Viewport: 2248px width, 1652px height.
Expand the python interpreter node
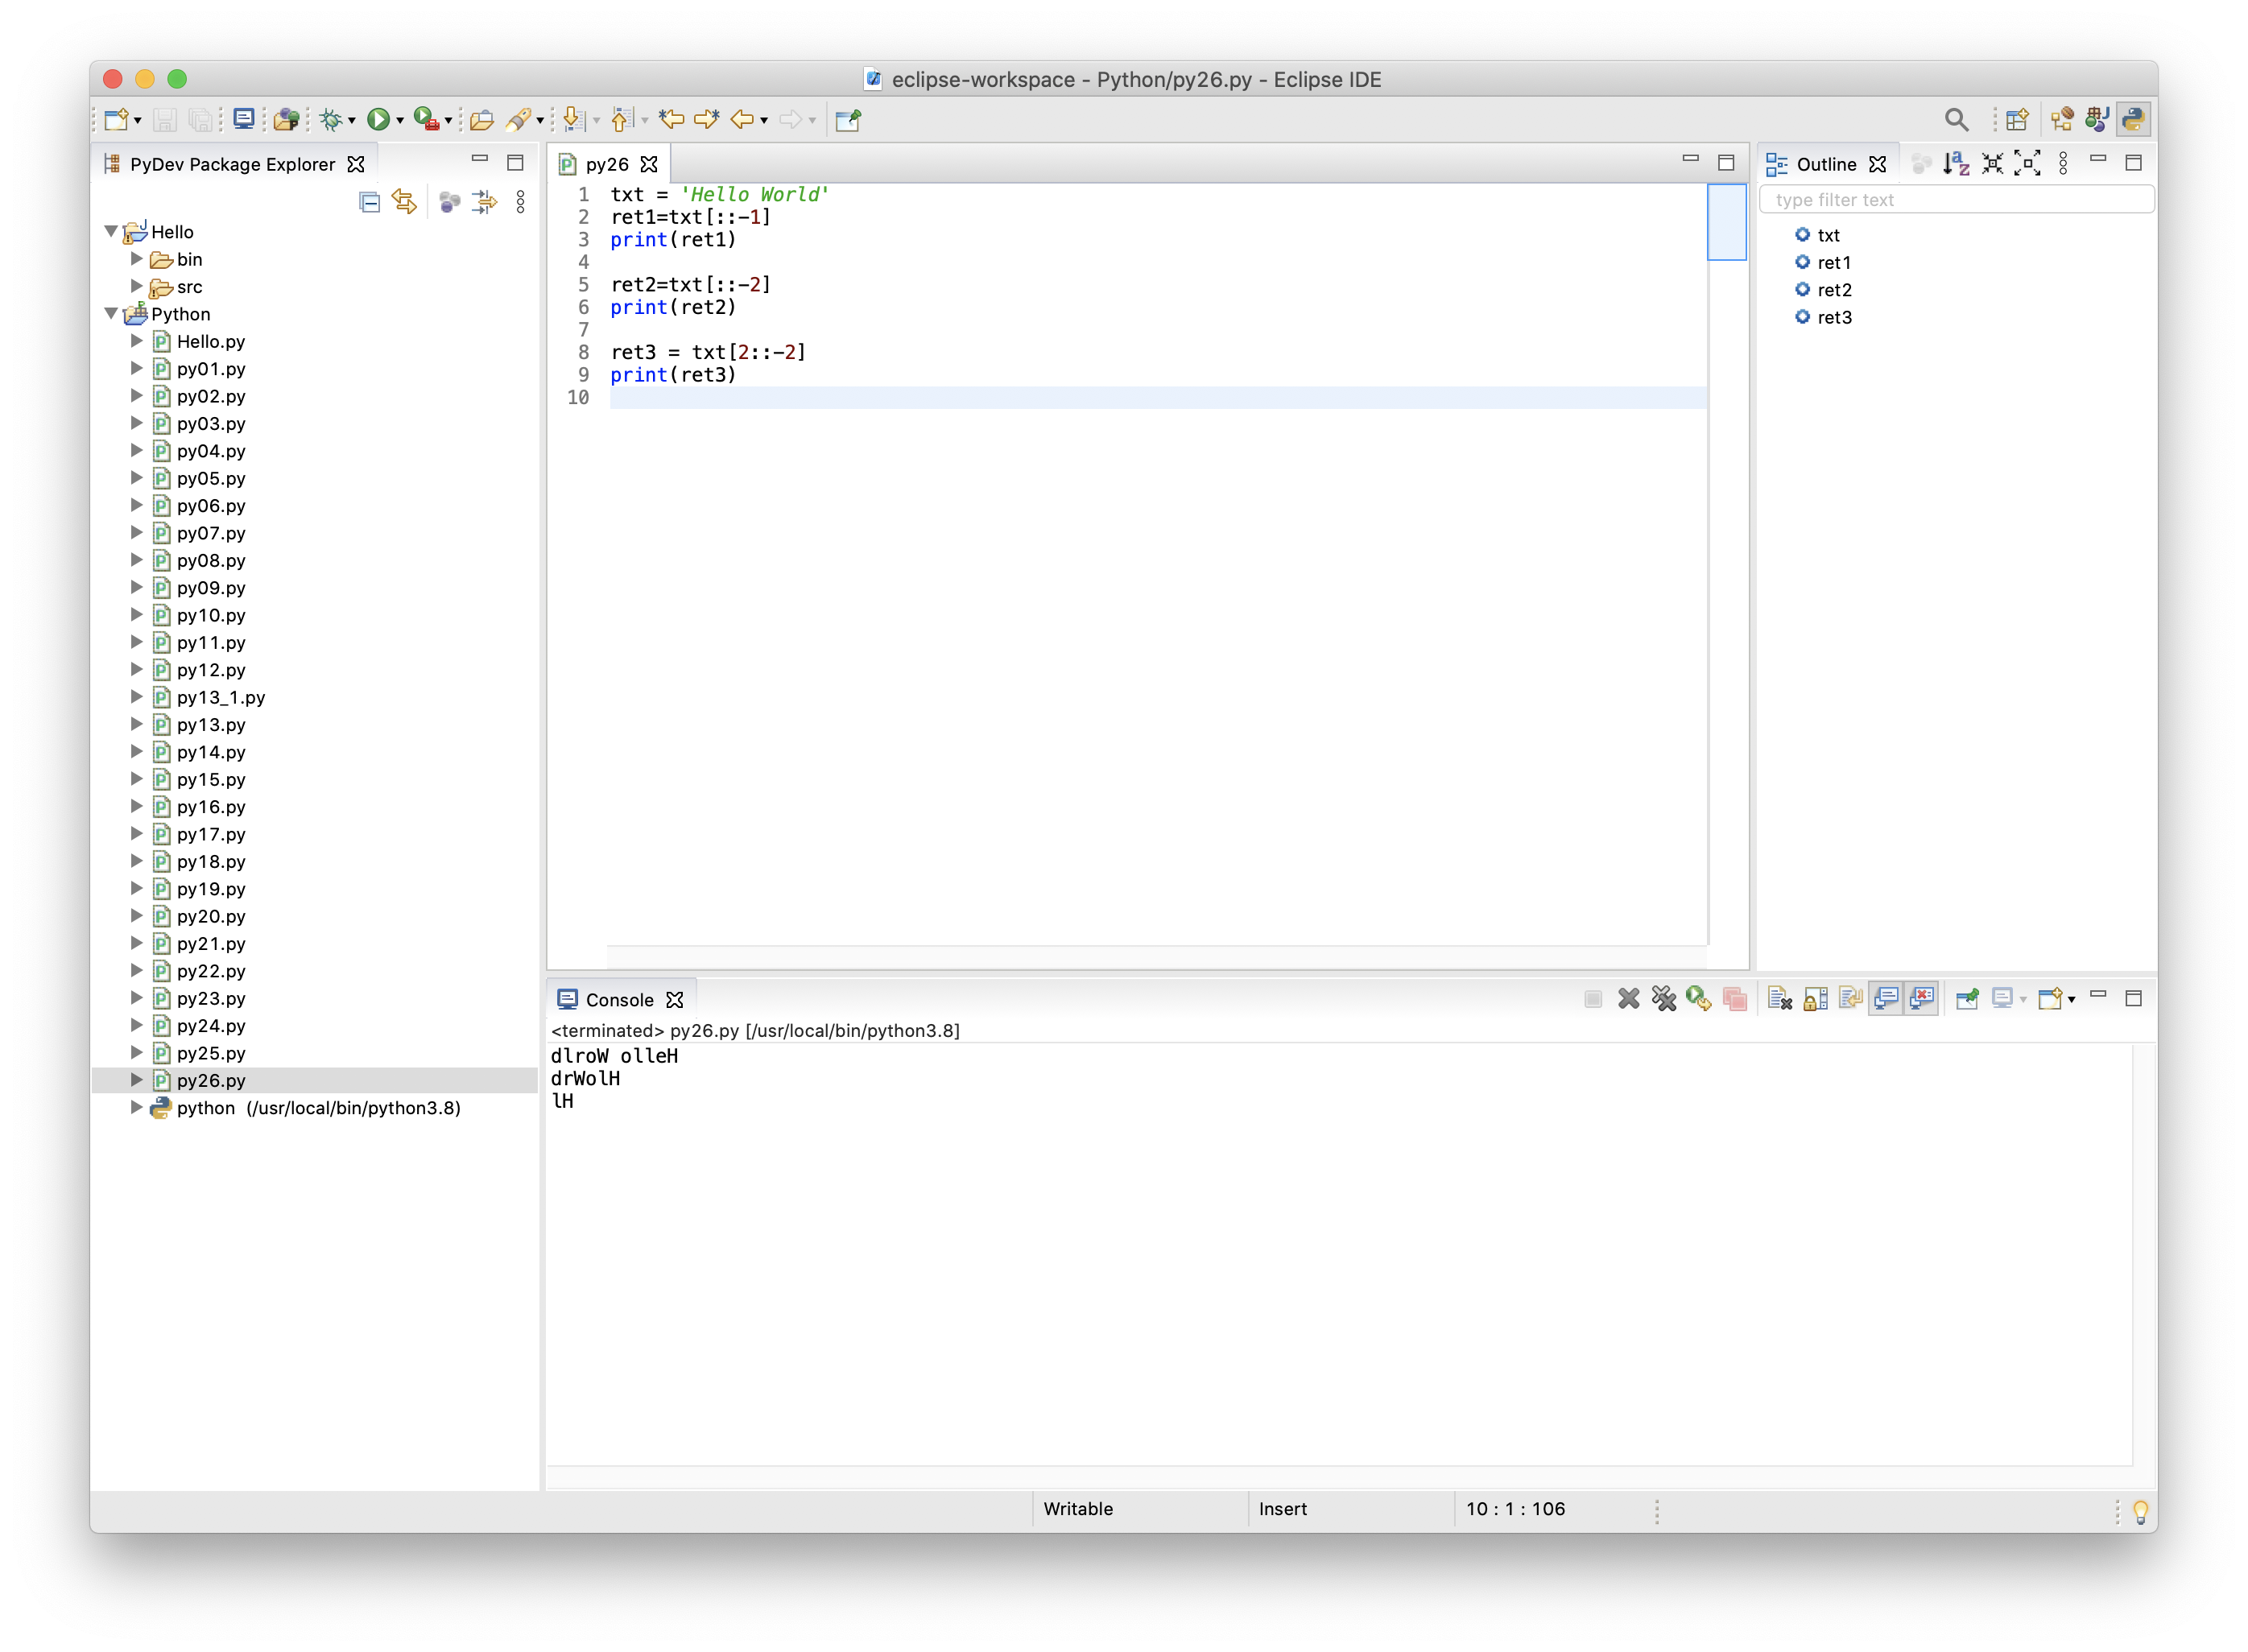[x=137, y=1107]
